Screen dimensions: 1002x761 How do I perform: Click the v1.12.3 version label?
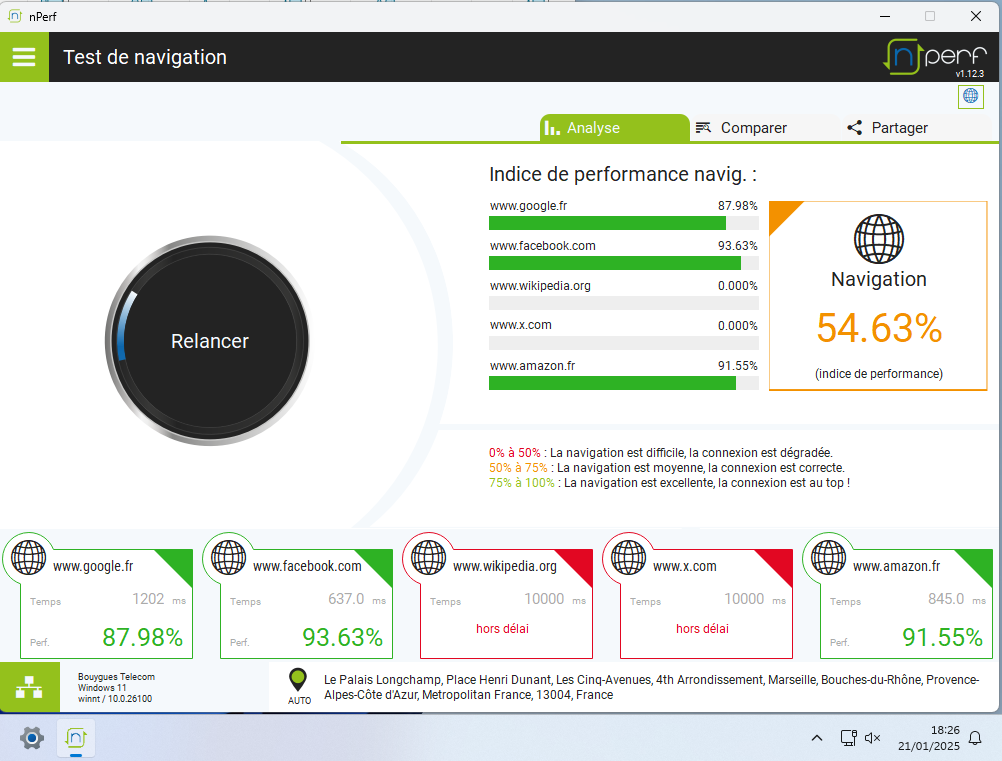tap(969, 73)
